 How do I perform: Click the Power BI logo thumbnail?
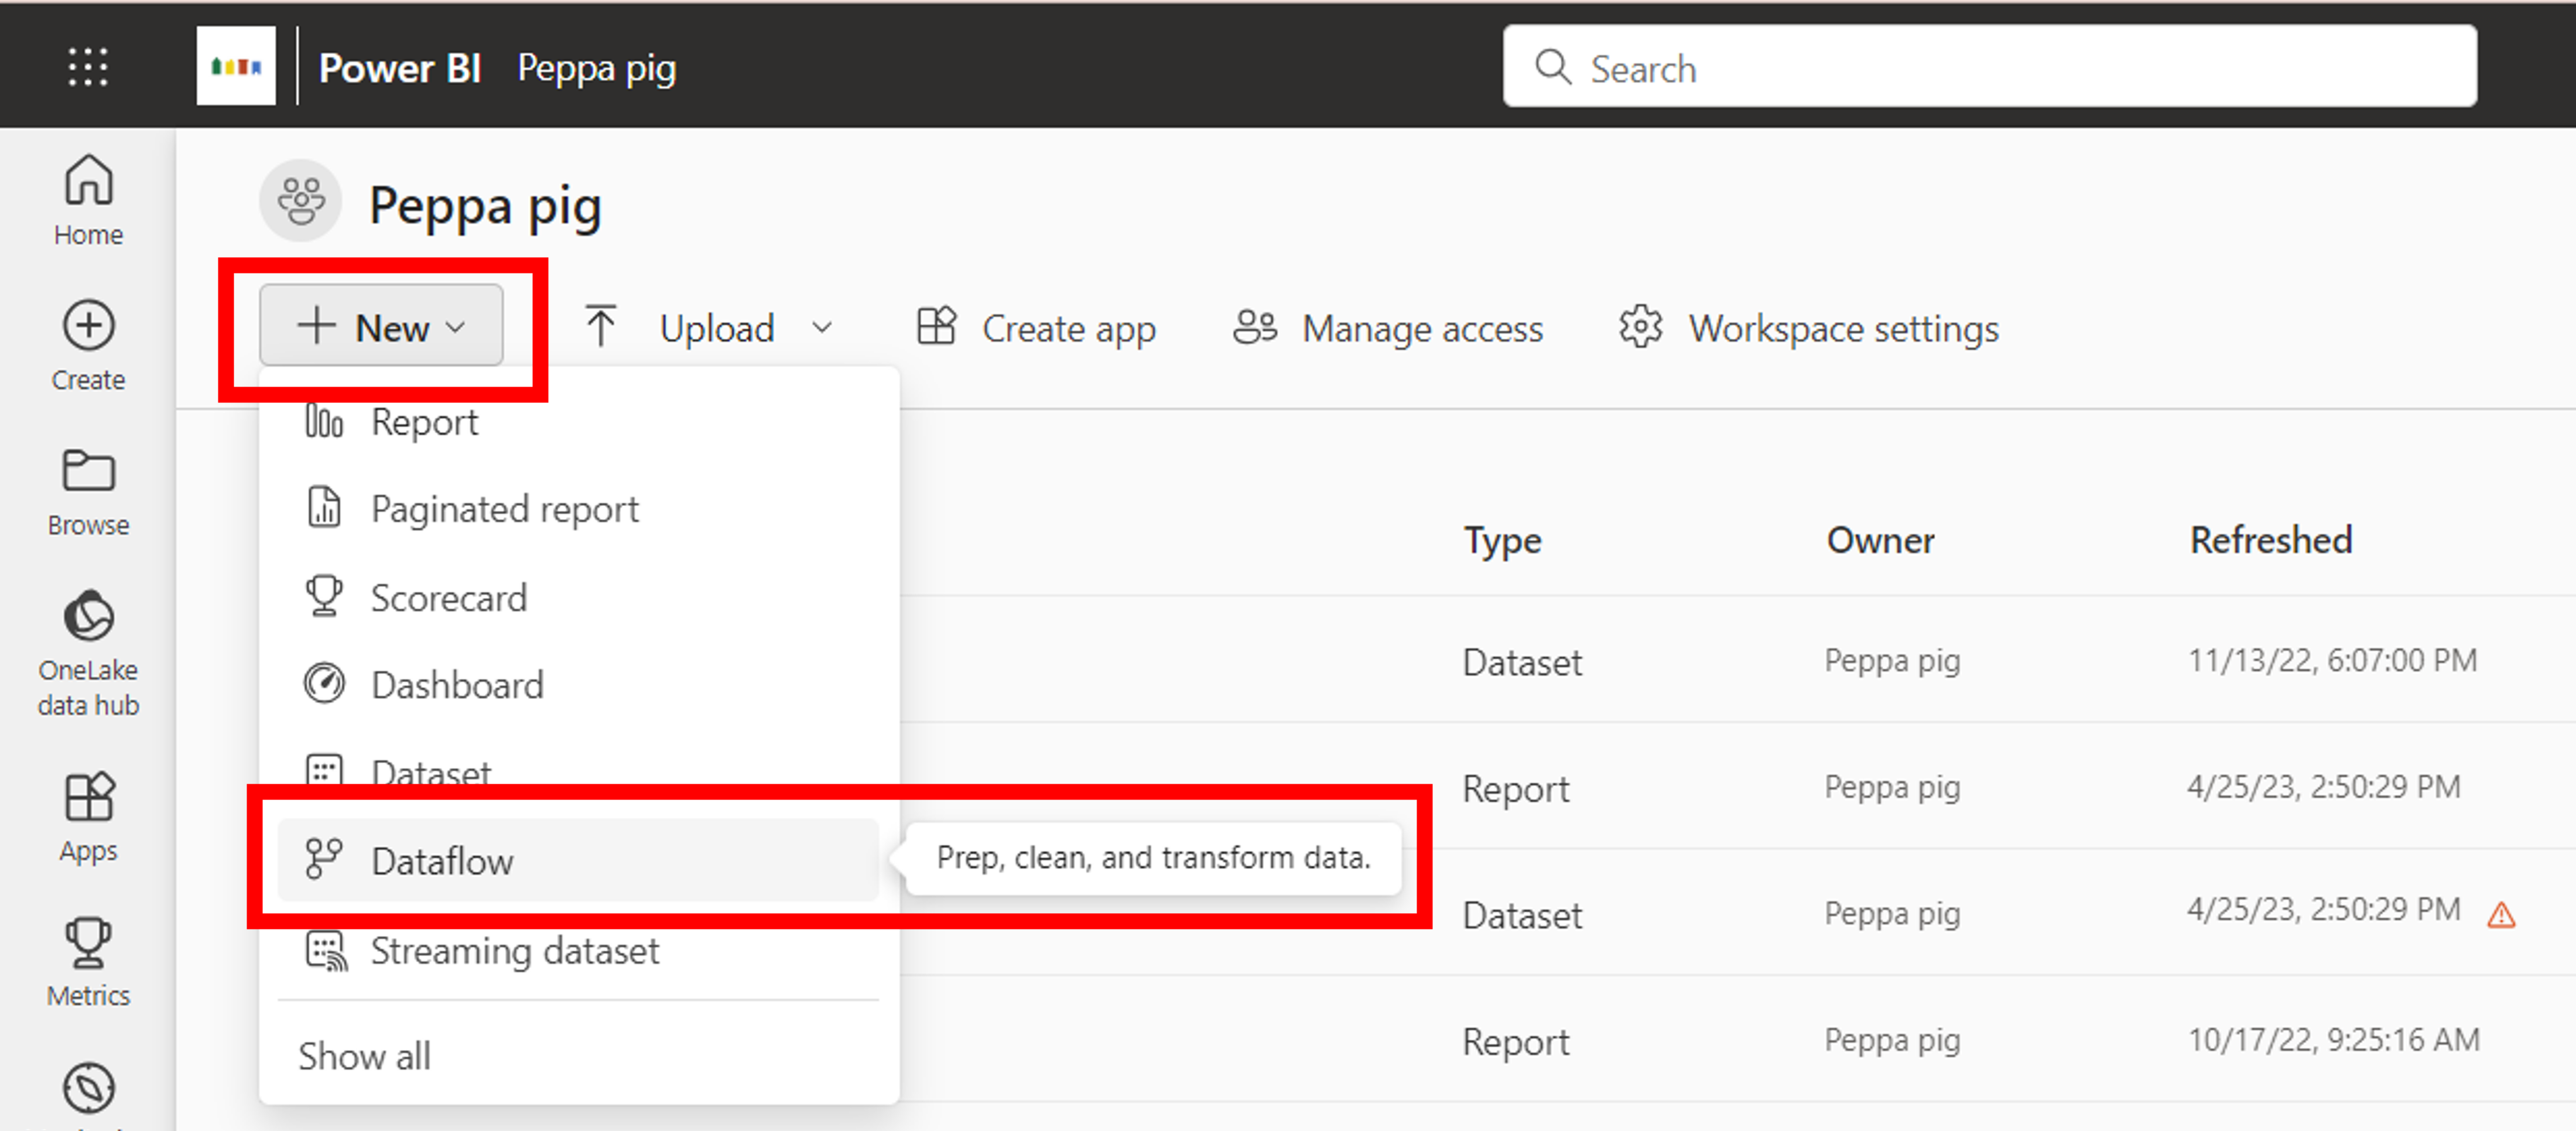pos(236,66)
